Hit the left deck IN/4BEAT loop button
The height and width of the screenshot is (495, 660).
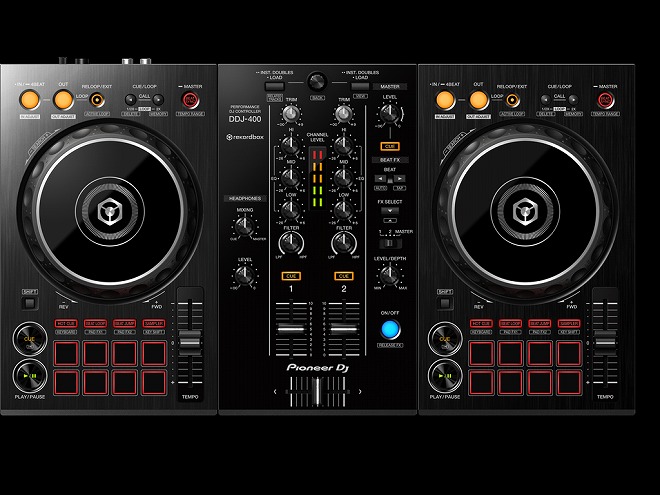(30, 100)
